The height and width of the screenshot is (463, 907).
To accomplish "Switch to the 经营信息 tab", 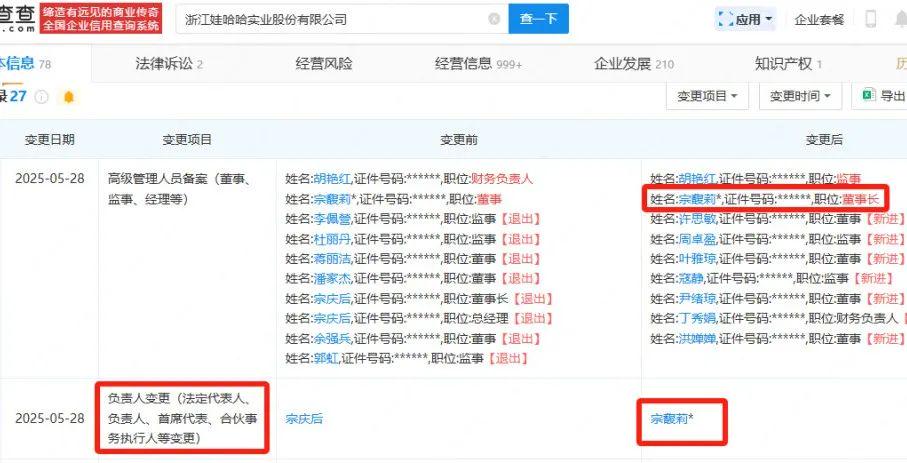I will 478,64.
